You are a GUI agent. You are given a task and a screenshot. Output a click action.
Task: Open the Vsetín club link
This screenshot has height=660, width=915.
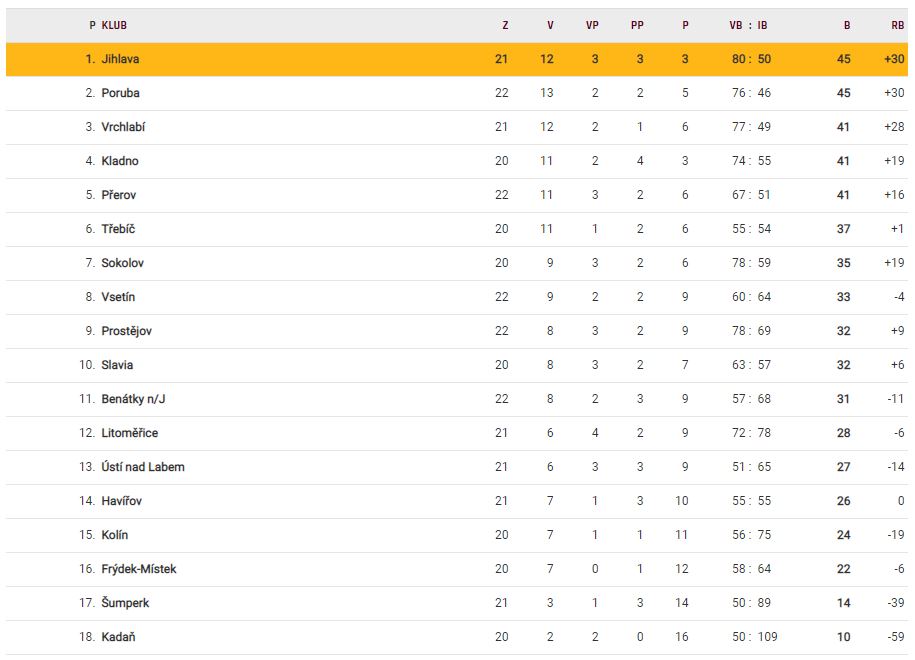118,297
